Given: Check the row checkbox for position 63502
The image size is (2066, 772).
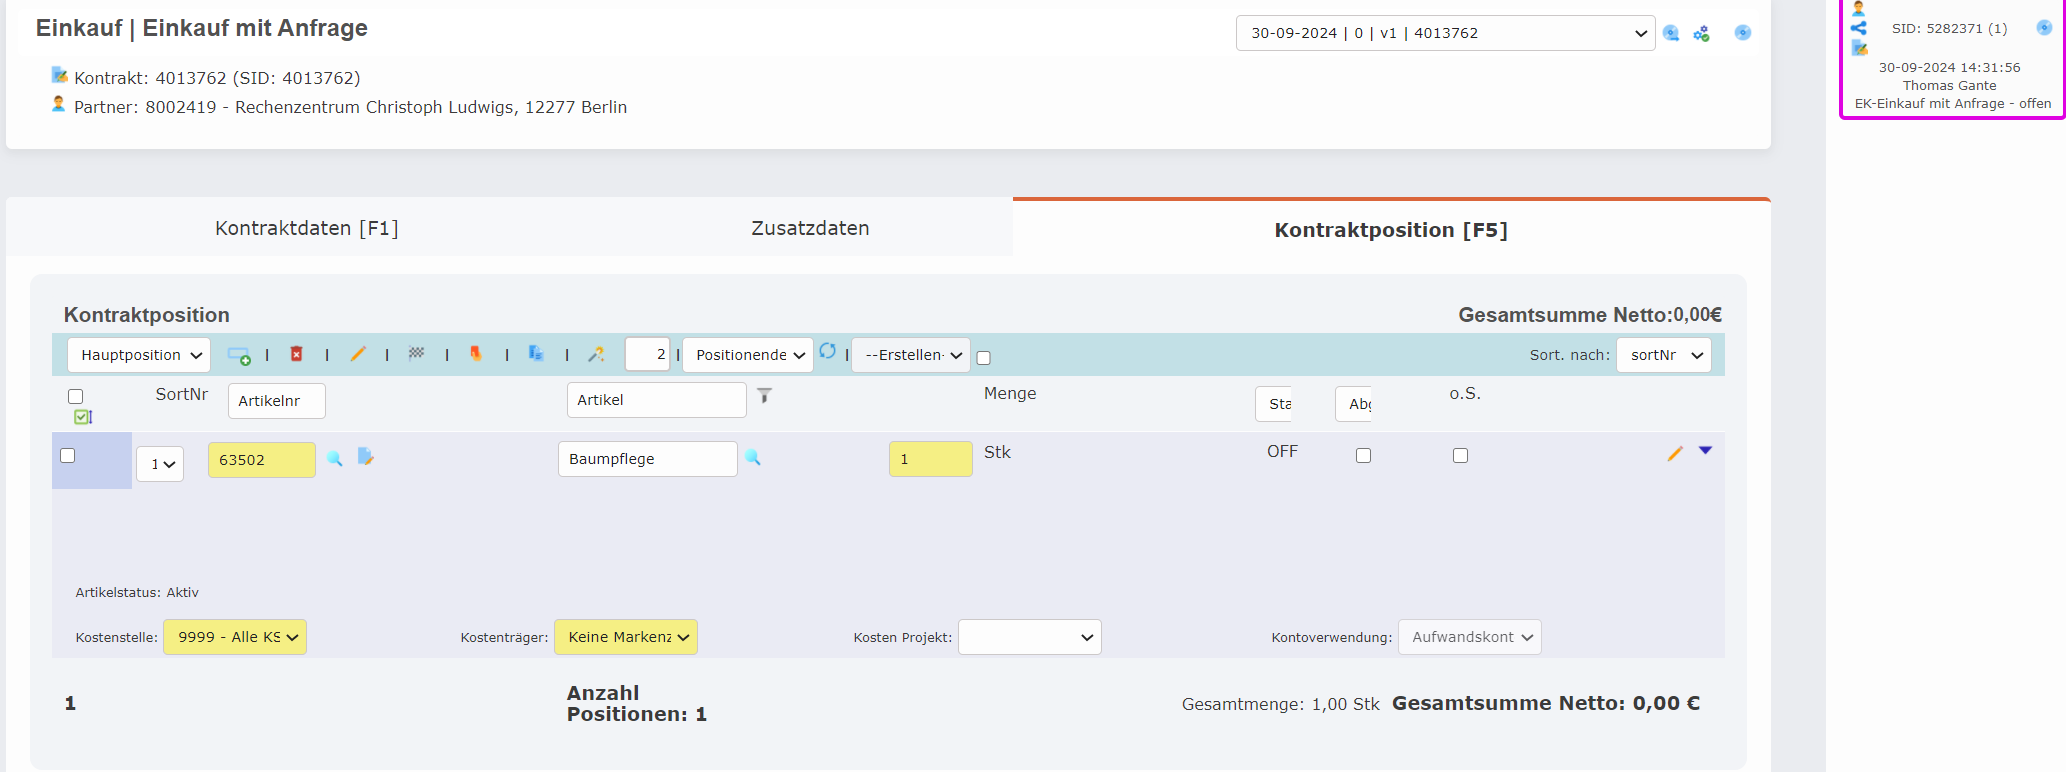Looking at the screenshot, I should point(68,455).
